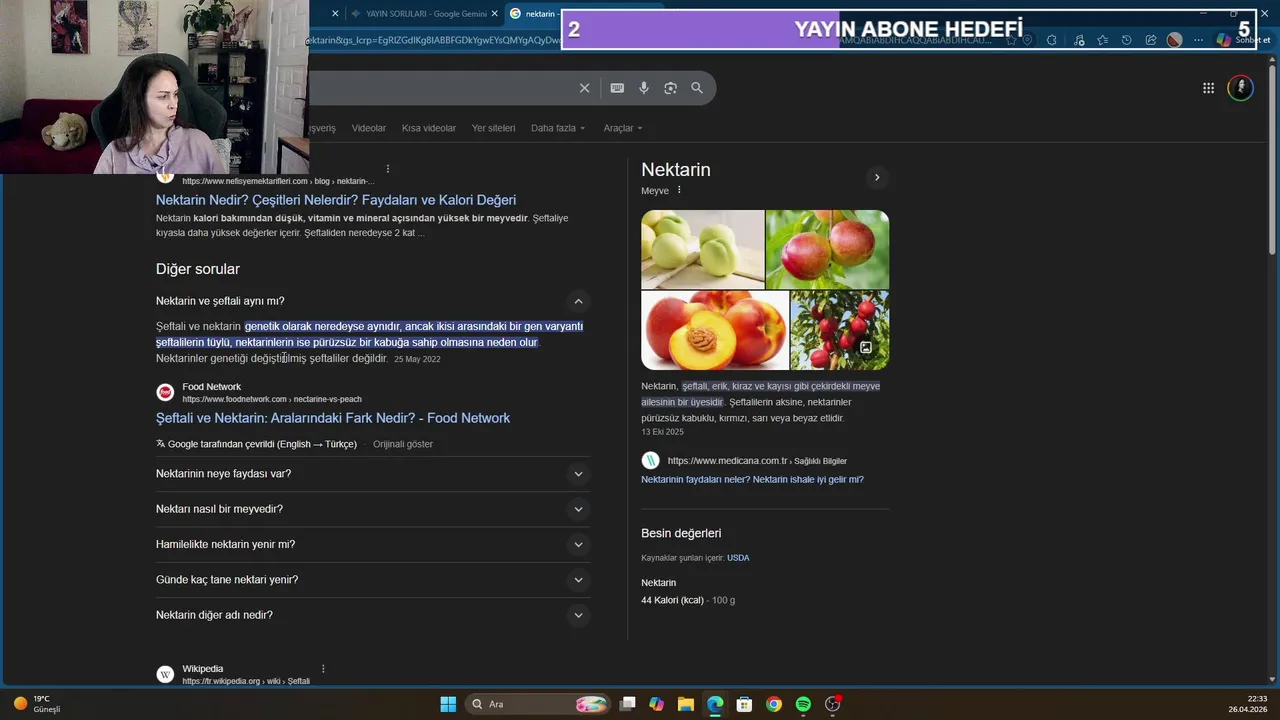Open OBS Studio from the taskbar
The width and height of the screenshot is (1280, 720).
pos(833,704)
